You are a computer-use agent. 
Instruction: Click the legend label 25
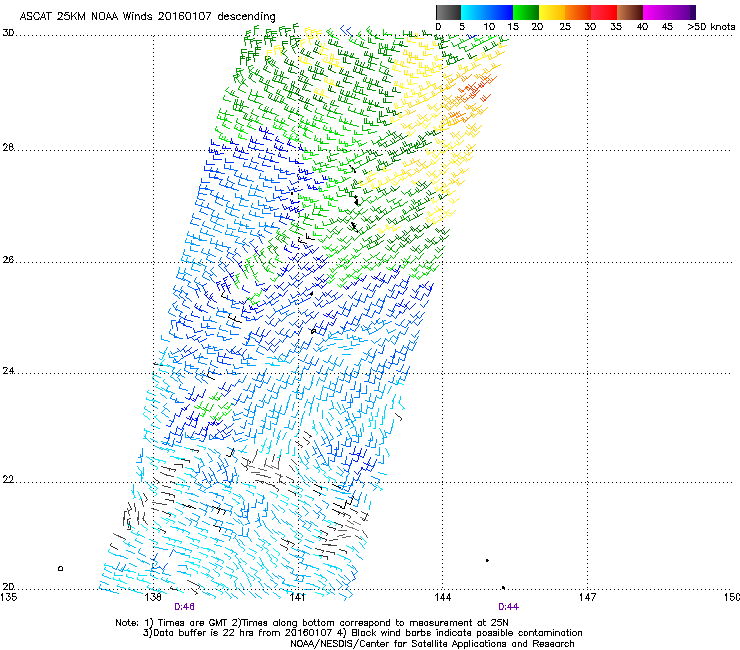coord(565,27)
